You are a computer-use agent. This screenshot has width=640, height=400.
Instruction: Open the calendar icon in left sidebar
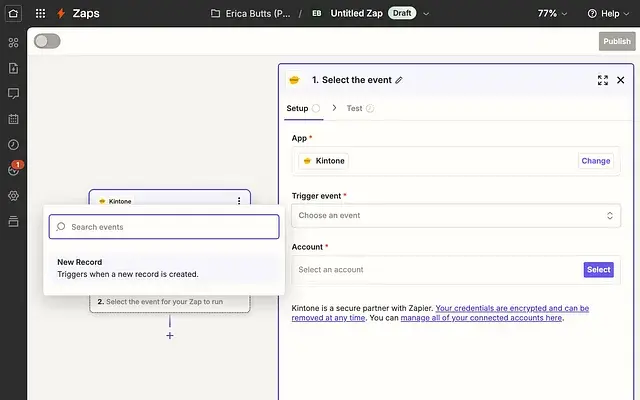point(13,119)
